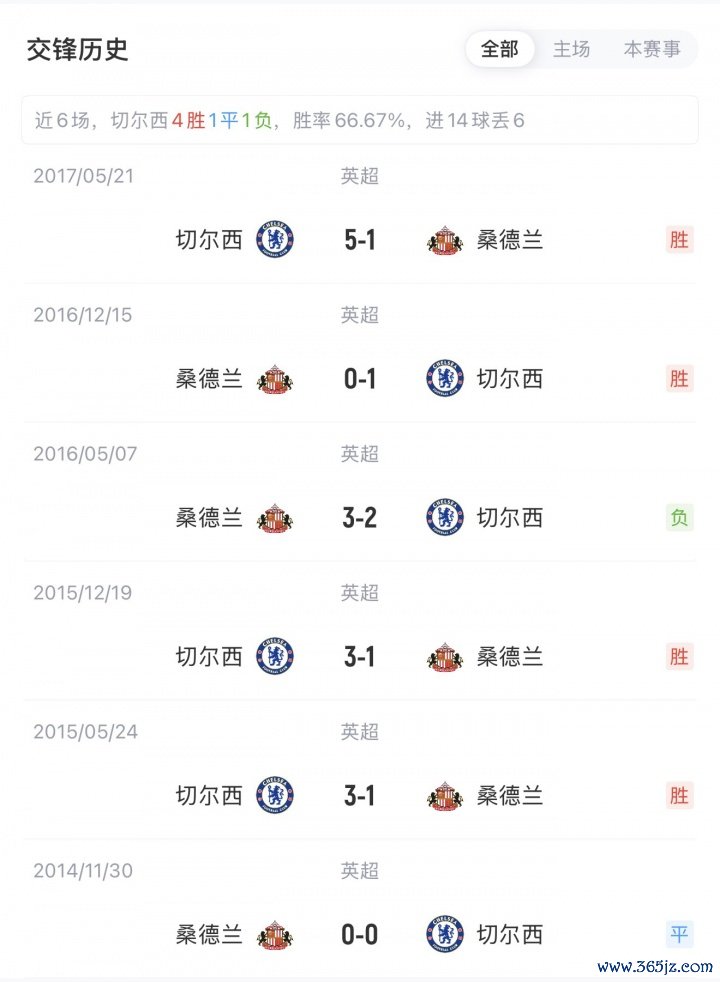Click Chelsea crest in the 2014/11/30 match
Viewport: 720px width, 982px height.
(445, 935)
